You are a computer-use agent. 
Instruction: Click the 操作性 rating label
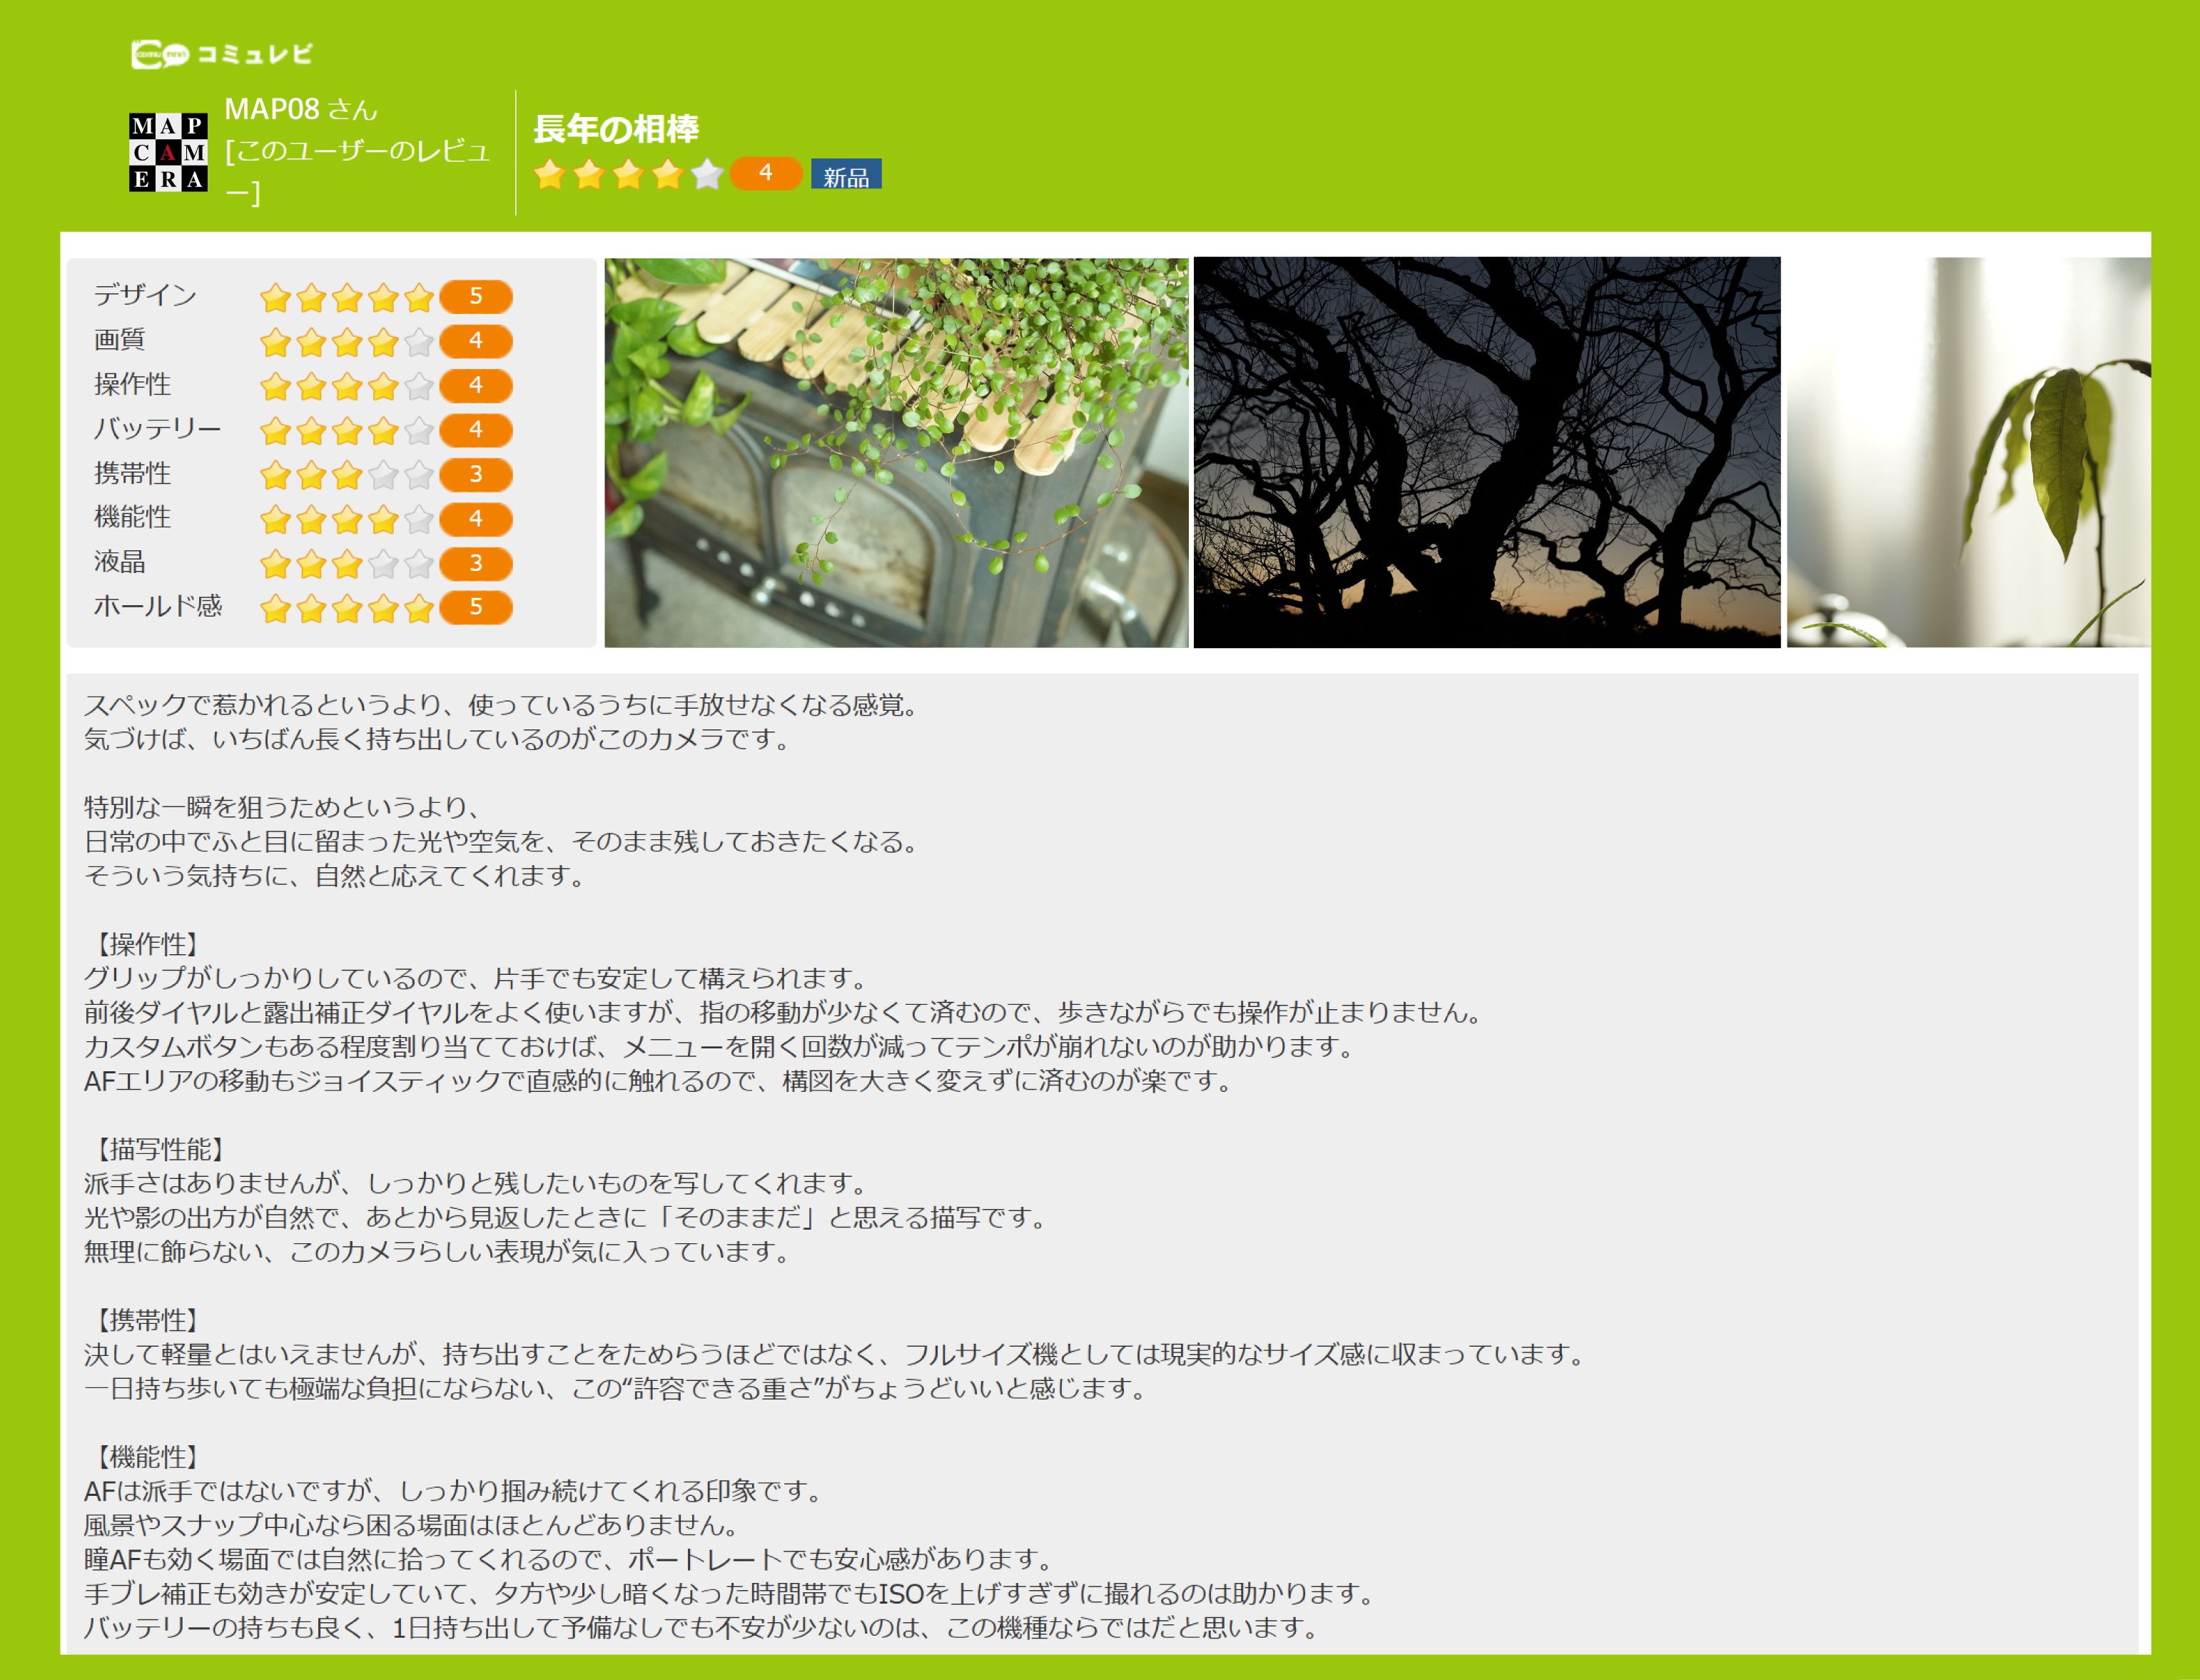[x=132, y=385]
